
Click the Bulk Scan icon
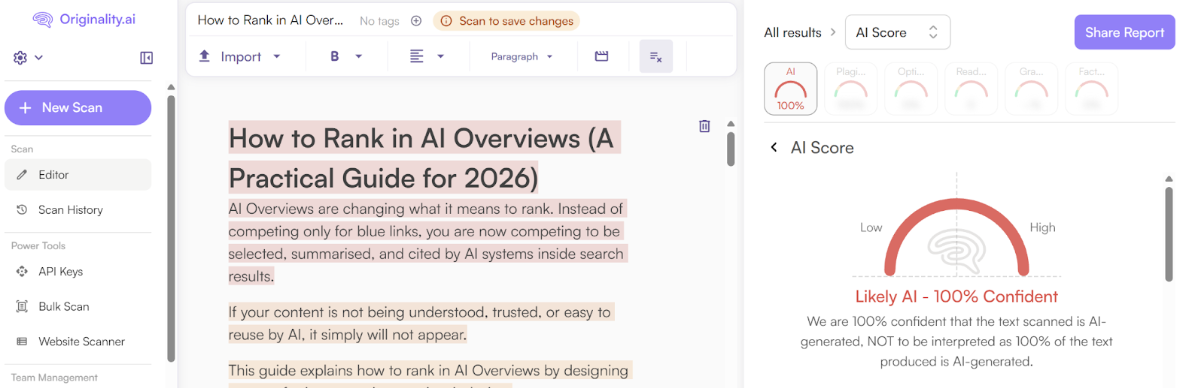tap(22, 307)
